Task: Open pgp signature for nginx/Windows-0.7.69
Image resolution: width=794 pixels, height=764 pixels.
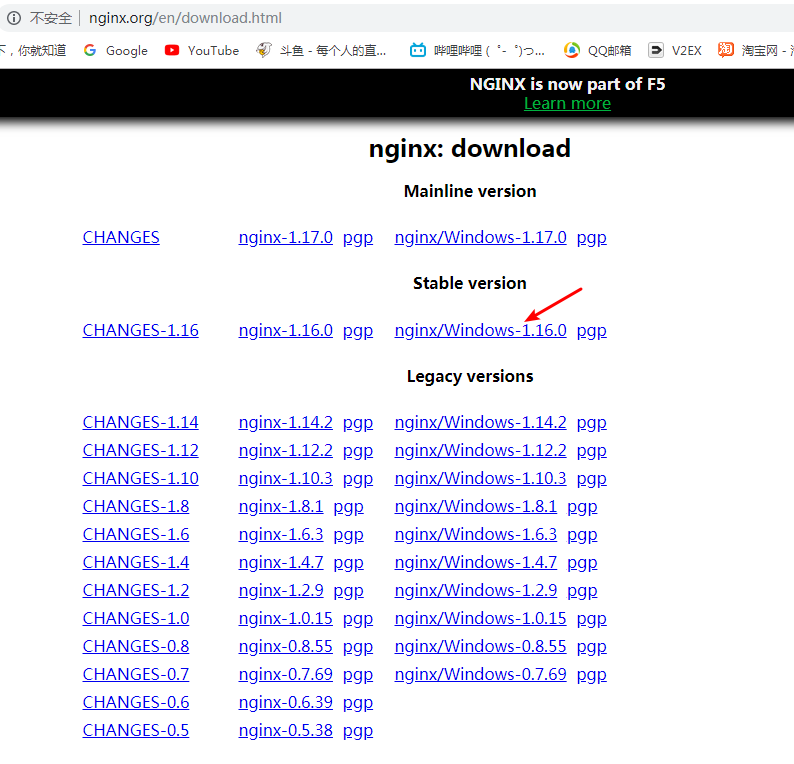Action: [x=591, y=675]
